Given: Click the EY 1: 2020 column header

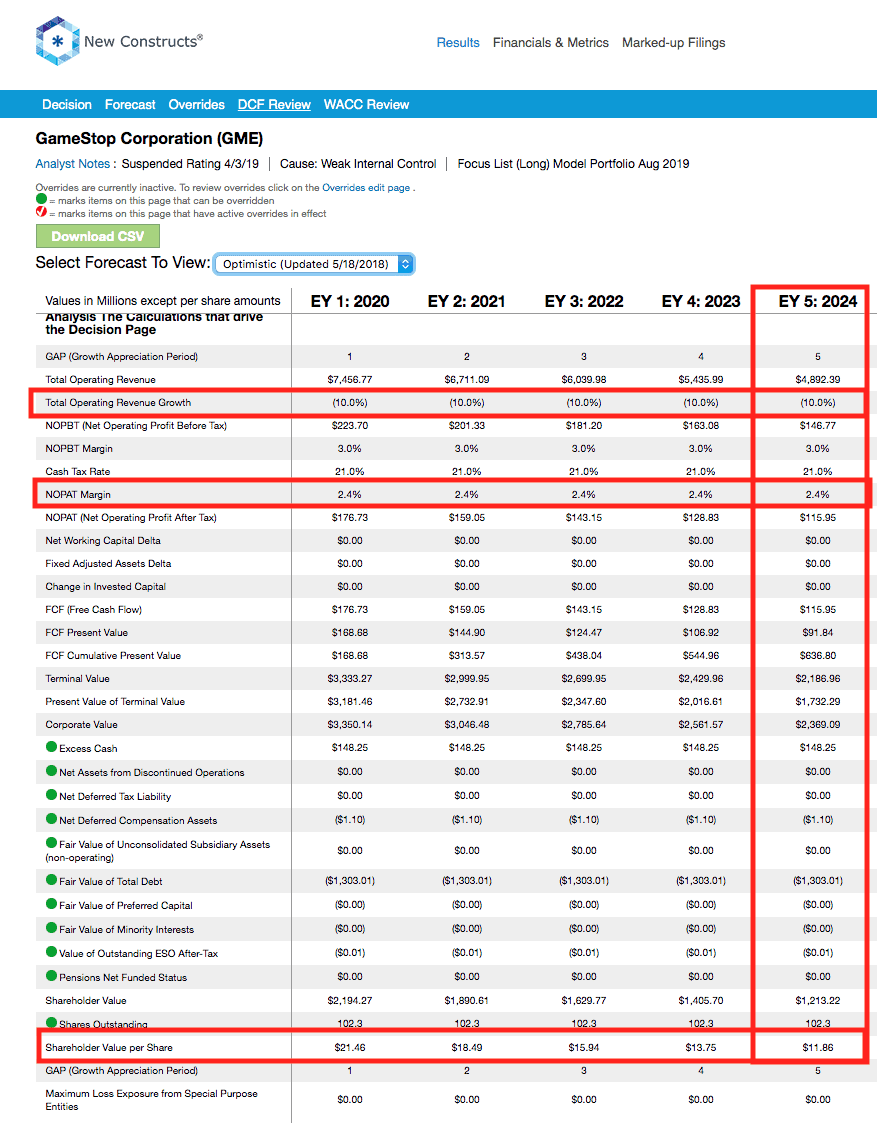Looking at the screenshot, I should [350, 302].
